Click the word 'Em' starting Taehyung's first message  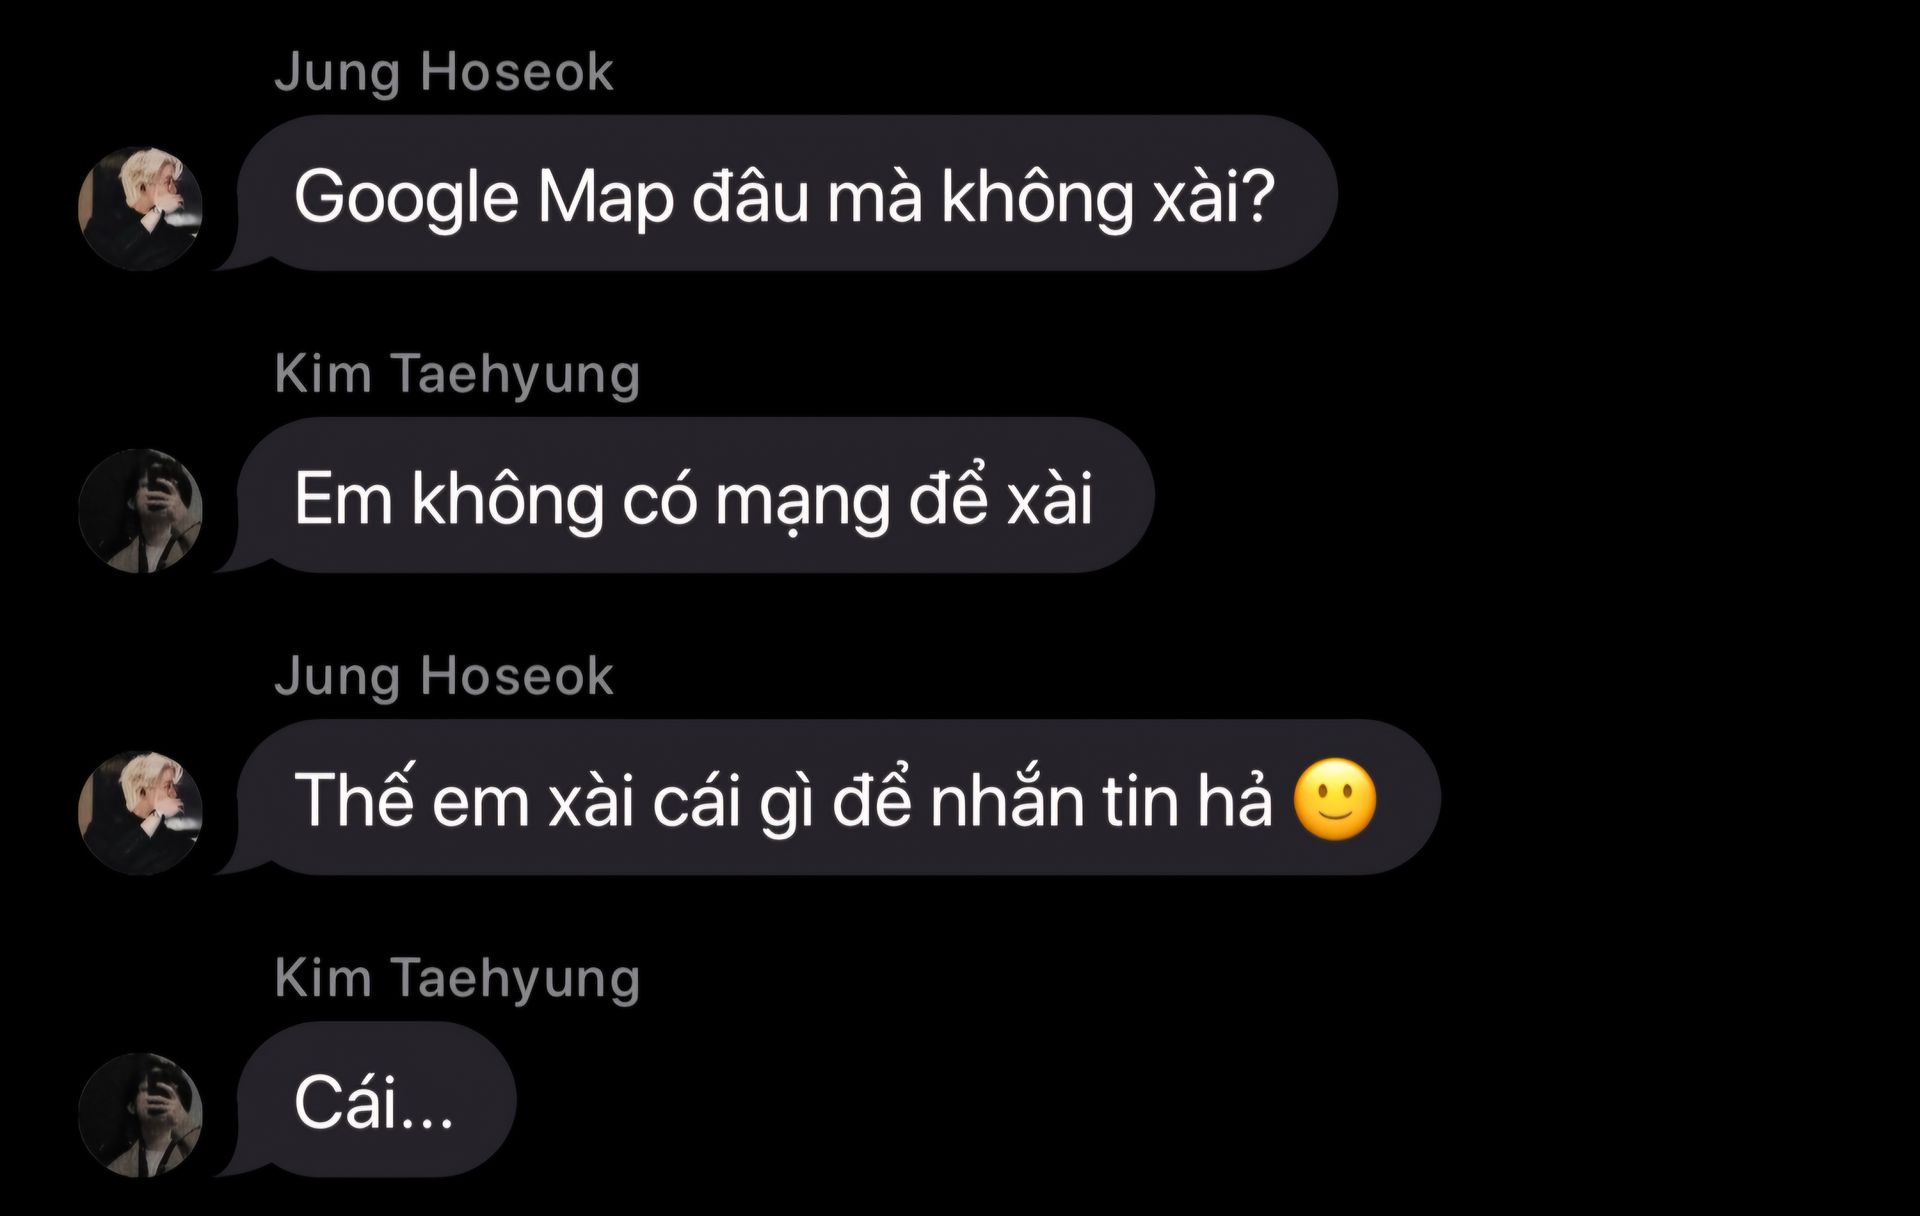343,499
